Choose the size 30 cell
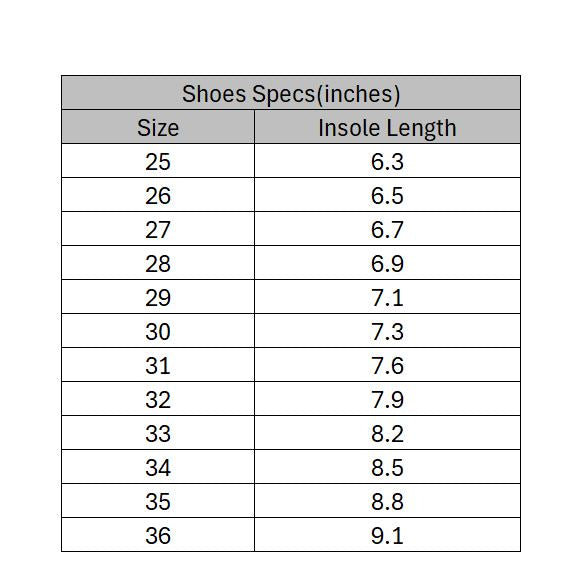 [158, 331]
